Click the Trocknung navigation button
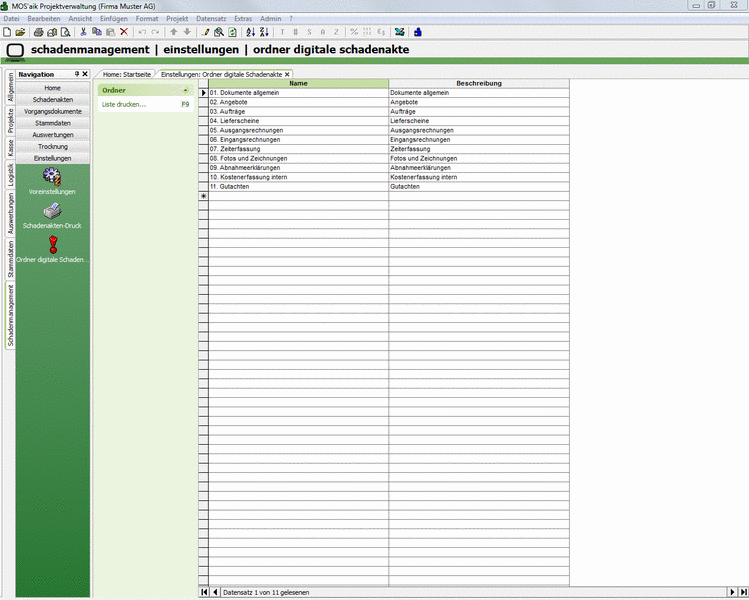Viewport: 749px width, 600px height. pos(53,146)
